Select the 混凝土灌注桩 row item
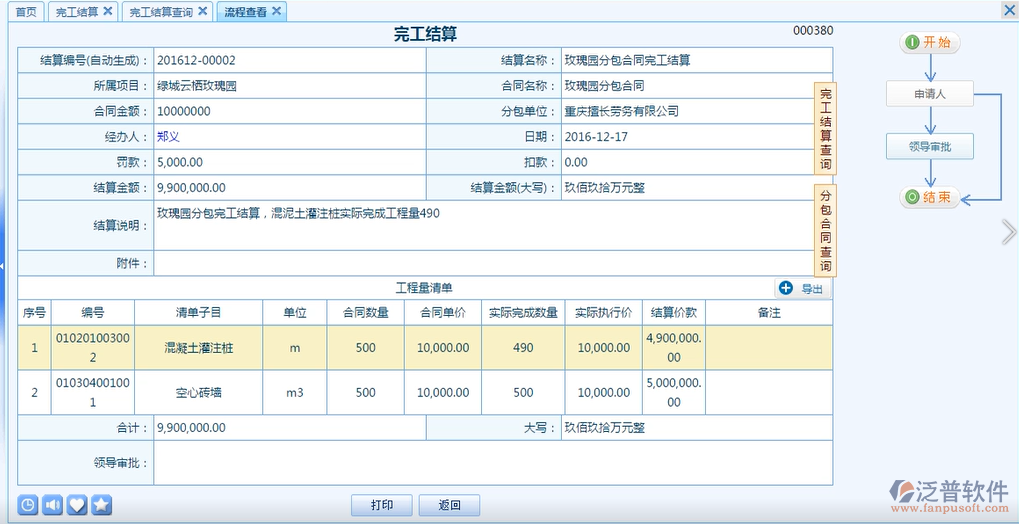Screen dimensions: 1019x524 coord(198,348)
